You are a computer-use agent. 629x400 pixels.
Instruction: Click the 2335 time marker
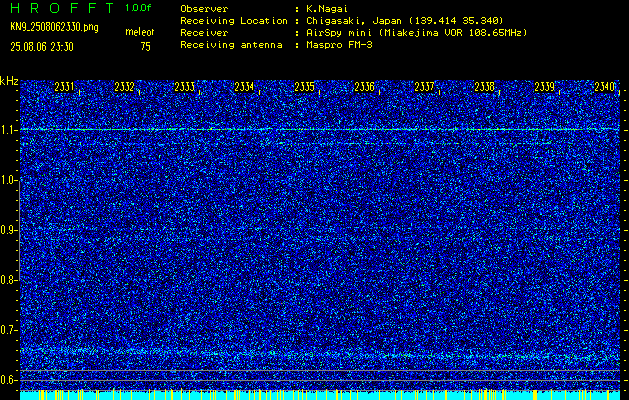(x=304, y=87)
